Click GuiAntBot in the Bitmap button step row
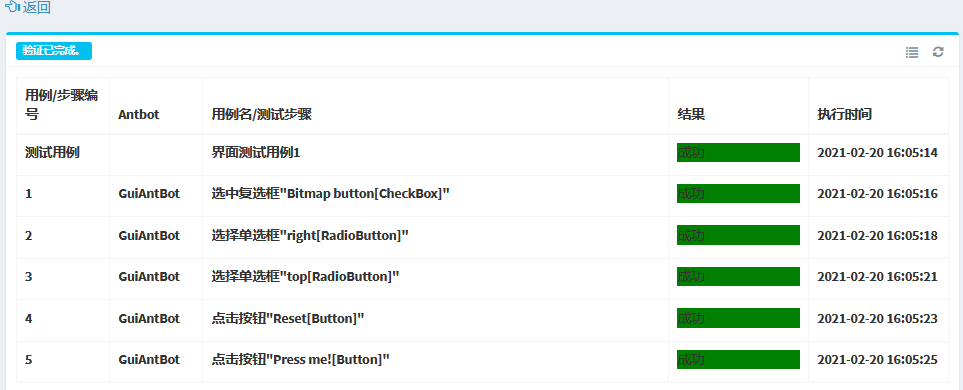The image size is (963, 390). 149,194
